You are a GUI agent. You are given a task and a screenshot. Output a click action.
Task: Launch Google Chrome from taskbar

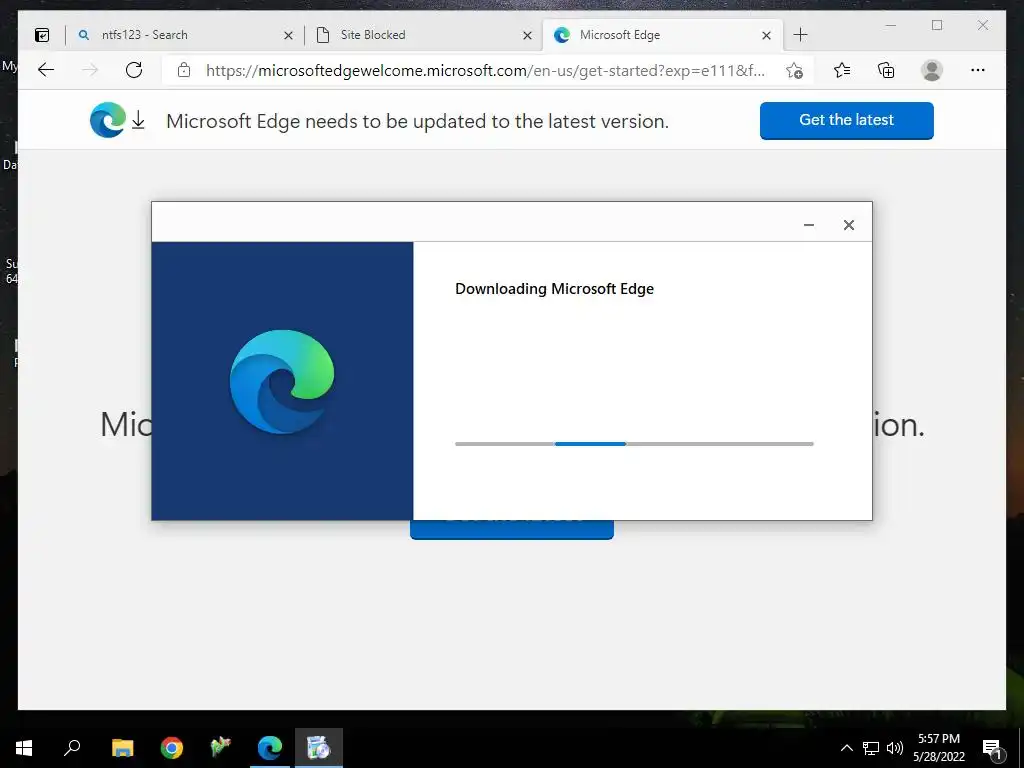(171, 748)
